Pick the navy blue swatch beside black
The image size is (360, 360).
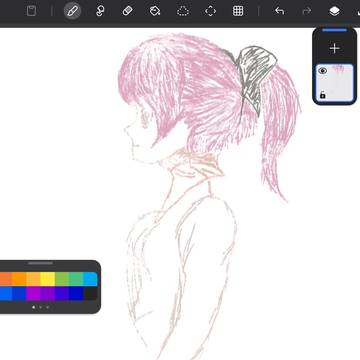[x=76, y=293]
